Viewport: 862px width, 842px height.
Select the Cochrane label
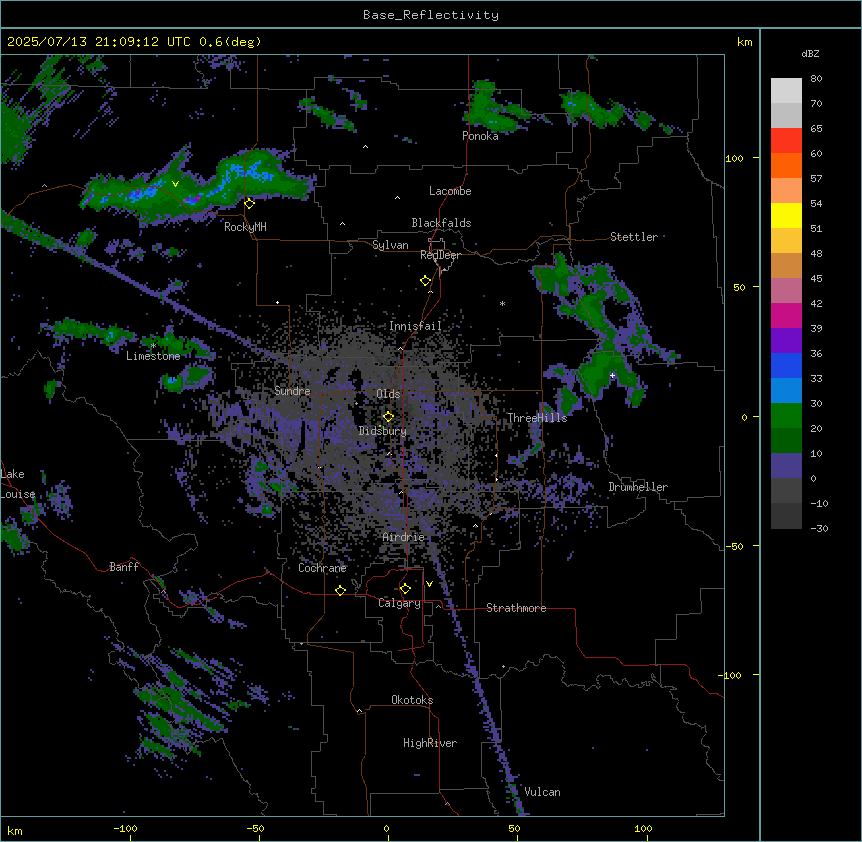point(322,568)
